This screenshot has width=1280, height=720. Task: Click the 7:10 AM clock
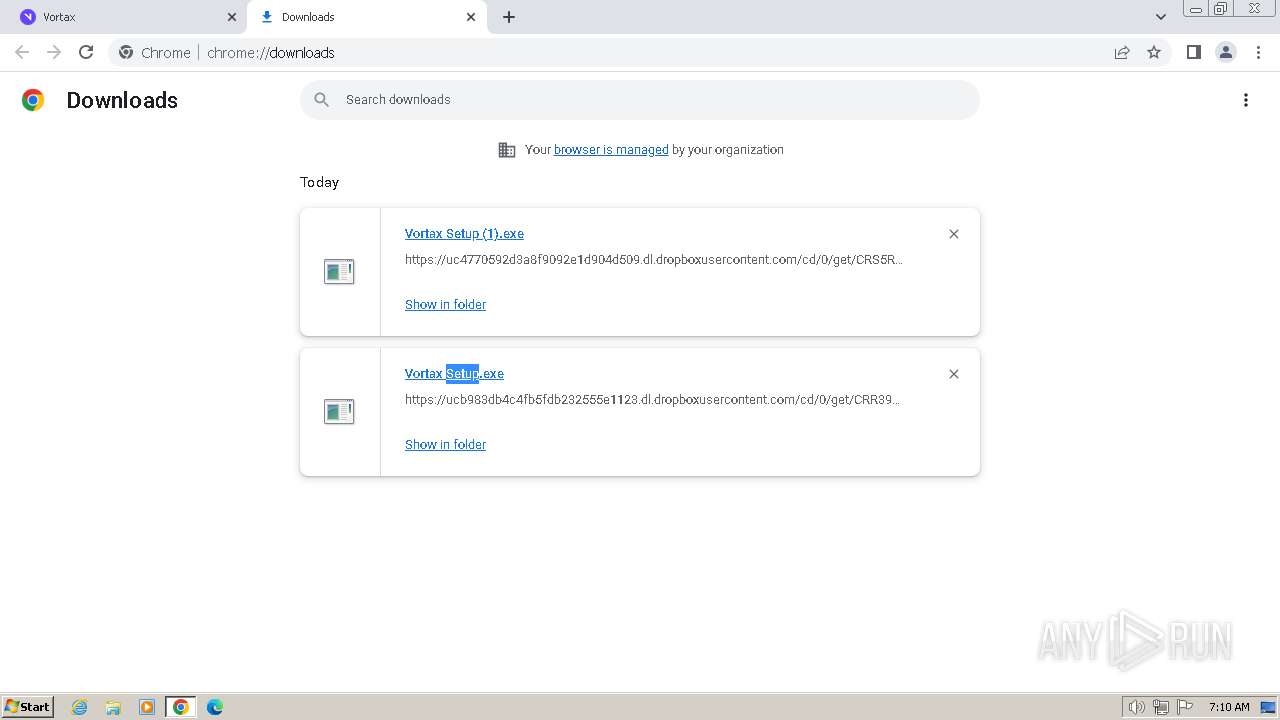(x=1229, y=707)
